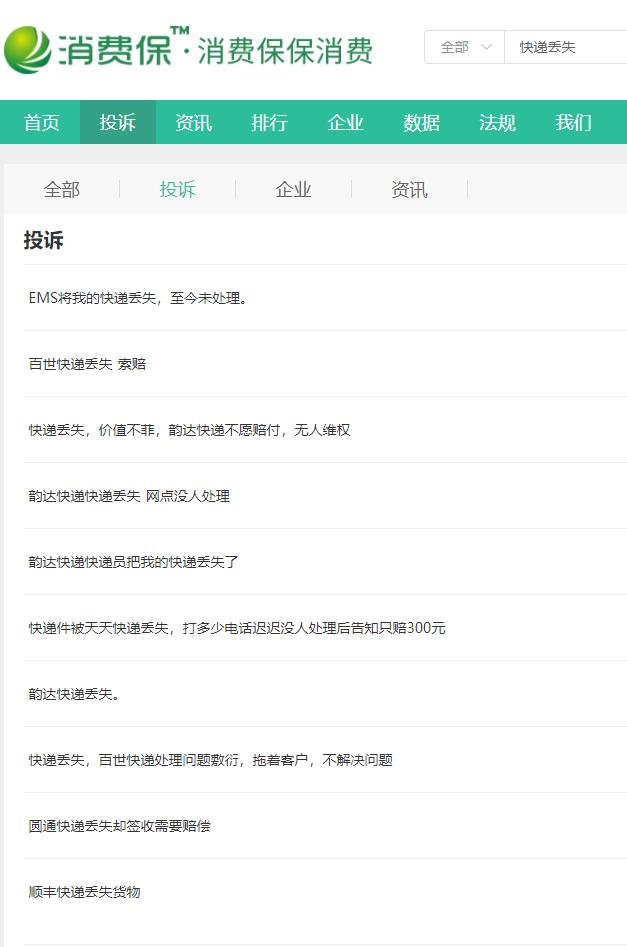
Task: Click the 投诉 section heading
Action: (43, 240)
